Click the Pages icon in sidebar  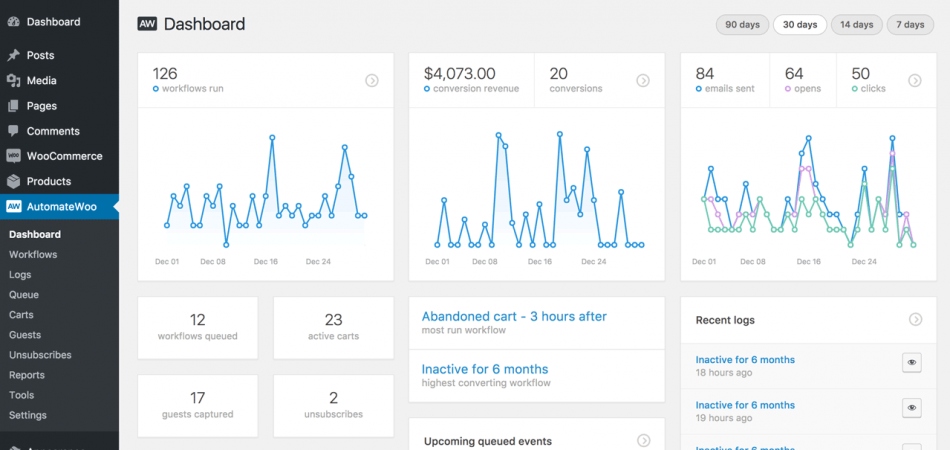13,106
